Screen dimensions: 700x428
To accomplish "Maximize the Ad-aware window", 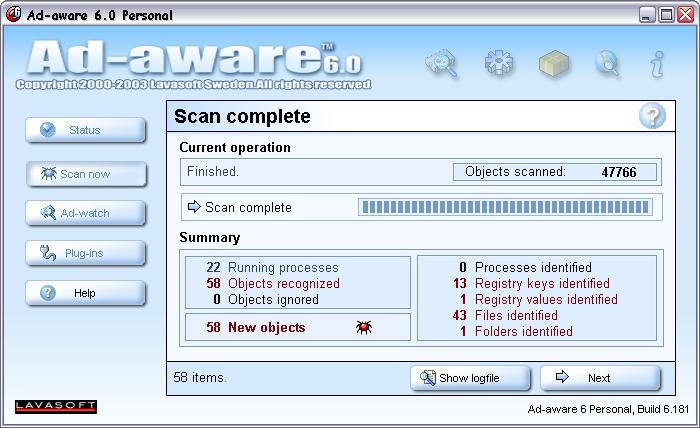I will tap(666, 15).
